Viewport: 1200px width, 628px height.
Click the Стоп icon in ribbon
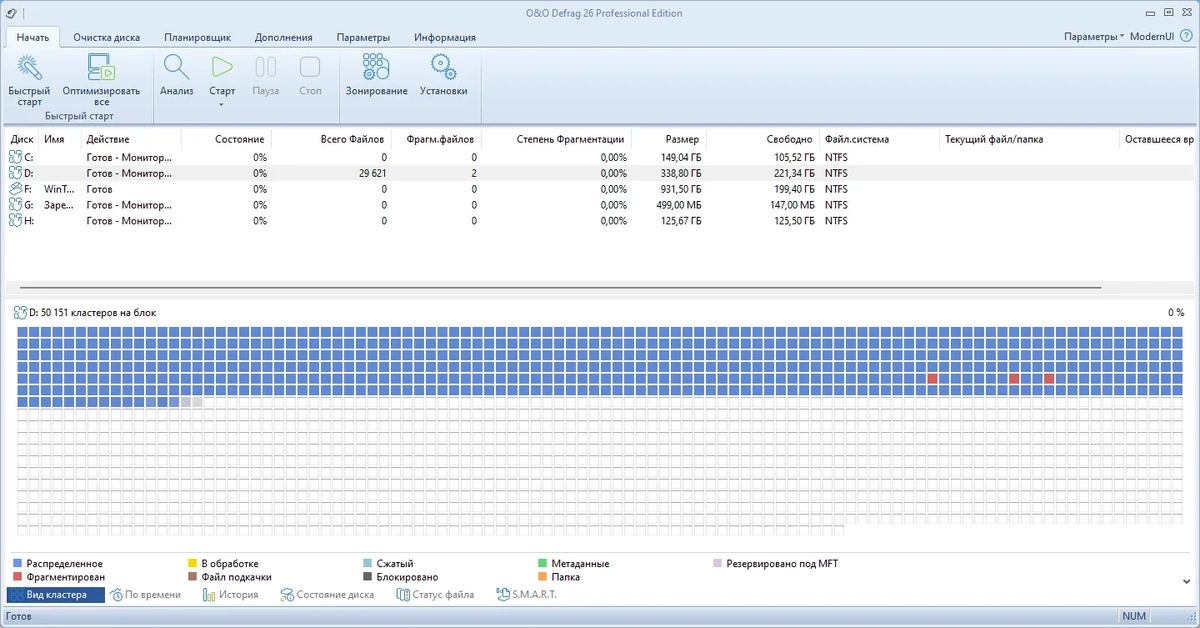pos(310,67)
